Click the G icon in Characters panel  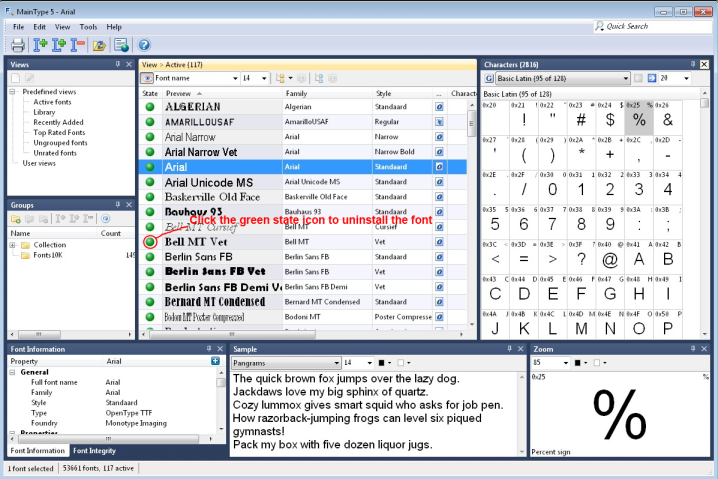(489, 78)
